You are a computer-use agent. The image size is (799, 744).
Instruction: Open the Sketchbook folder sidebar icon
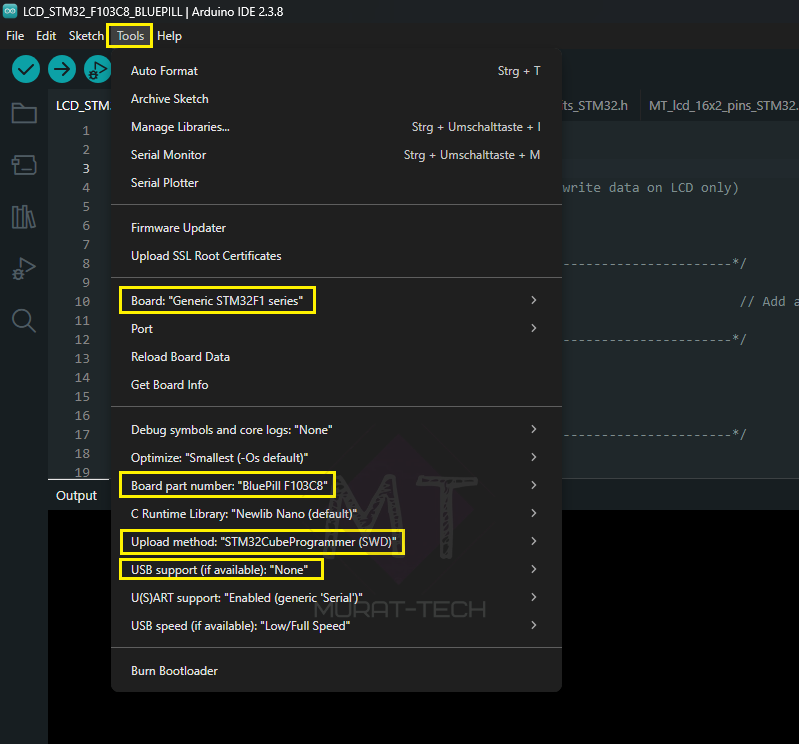coord(24,113)
